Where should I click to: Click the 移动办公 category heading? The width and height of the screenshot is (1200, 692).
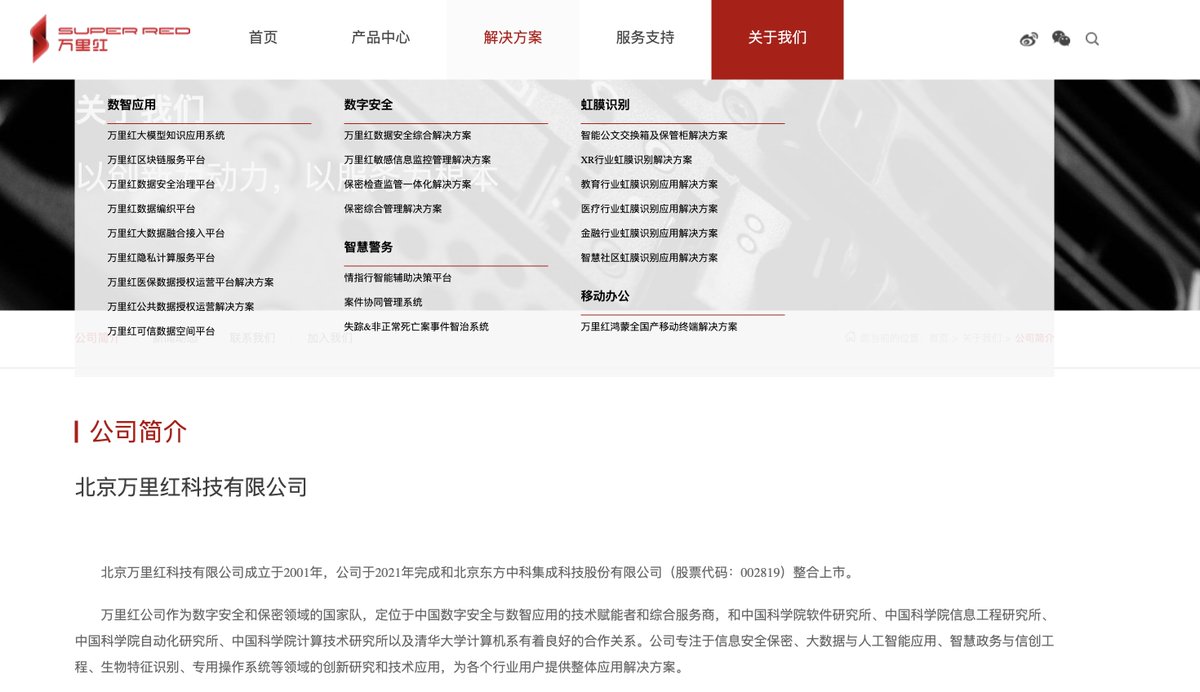point(606,296)
